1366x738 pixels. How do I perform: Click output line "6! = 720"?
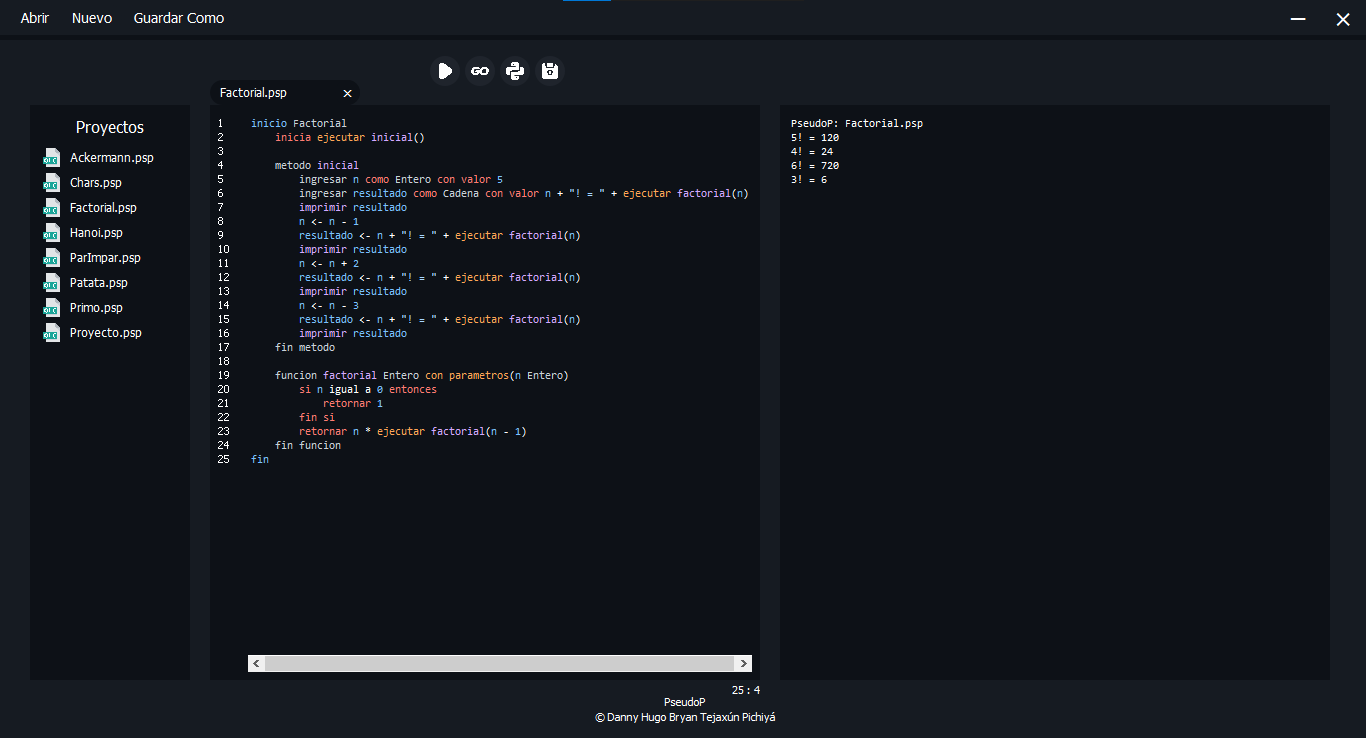815,165
